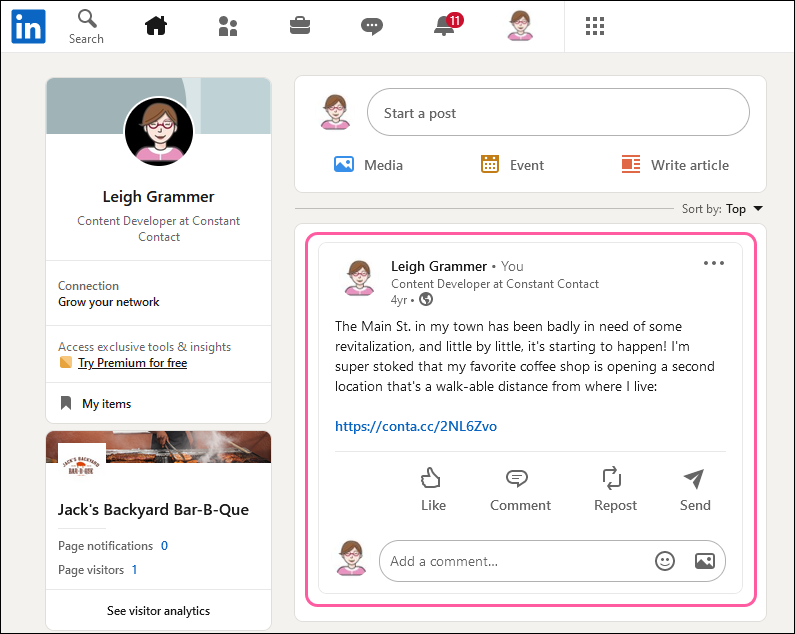This screenshot has height=634, width=795.
Task: Go to the Home house icon
Action: click(x=156, y=25)
